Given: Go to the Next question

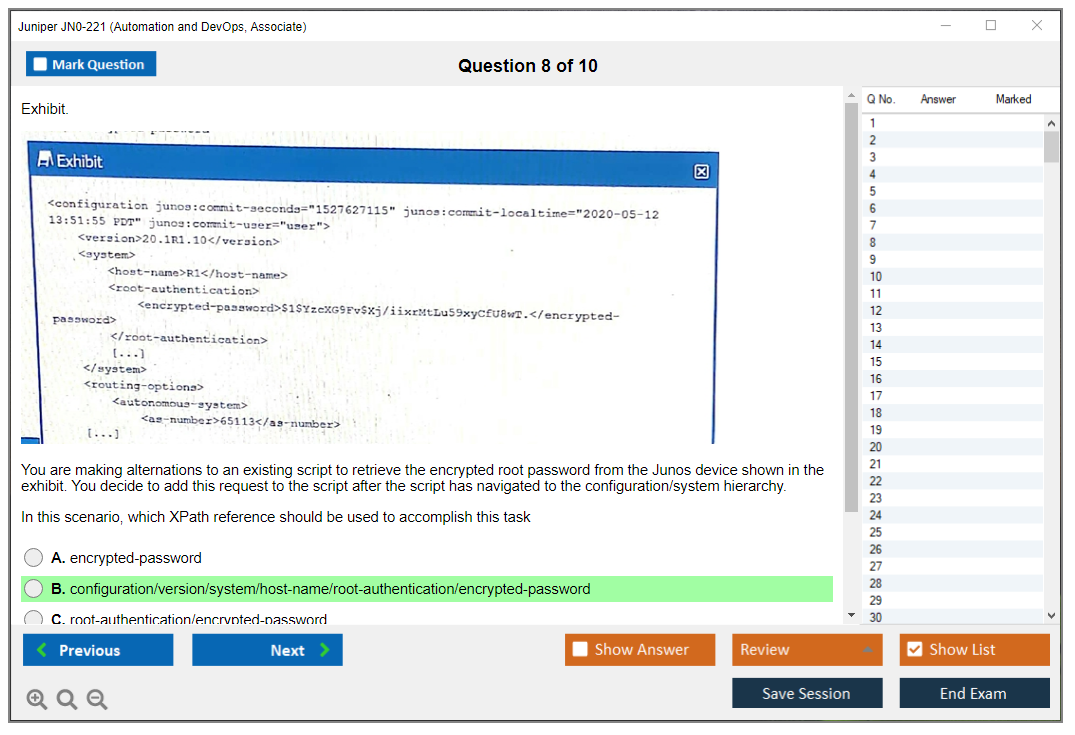Looking at the screenshot, I should tap(267, 650).
